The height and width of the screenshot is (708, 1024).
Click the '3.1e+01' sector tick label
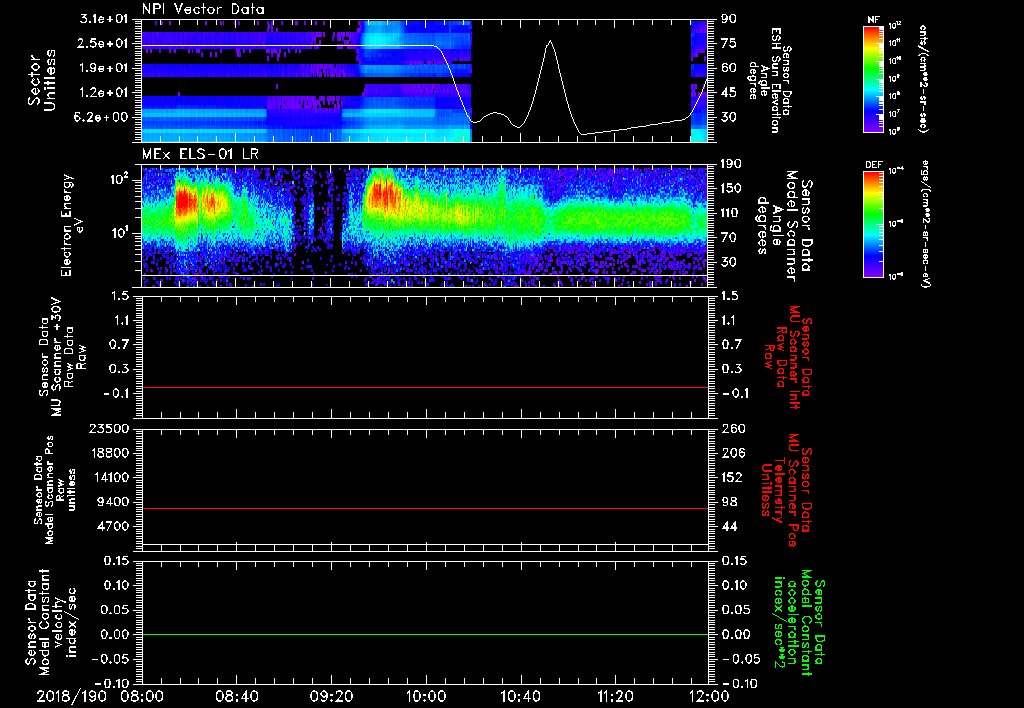(103, 19)
